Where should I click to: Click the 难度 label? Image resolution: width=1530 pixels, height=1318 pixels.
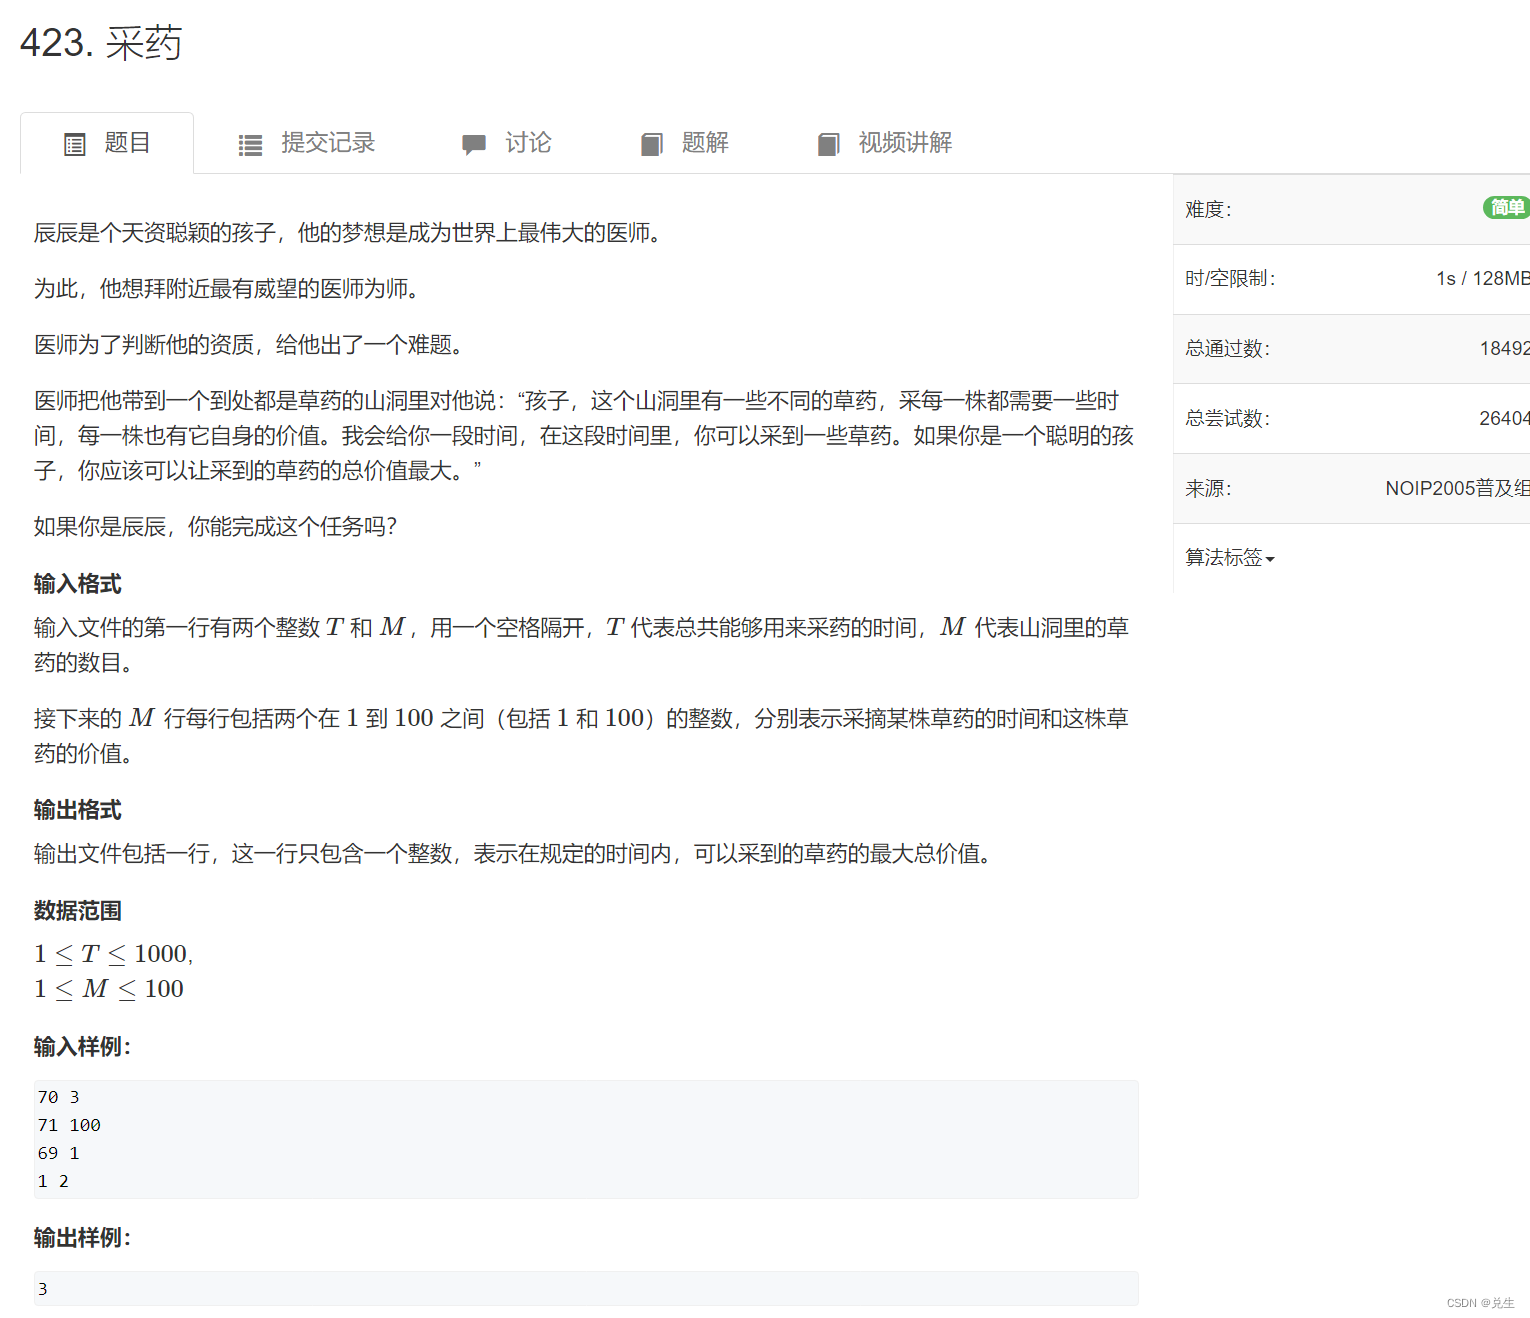[1209, 209]
